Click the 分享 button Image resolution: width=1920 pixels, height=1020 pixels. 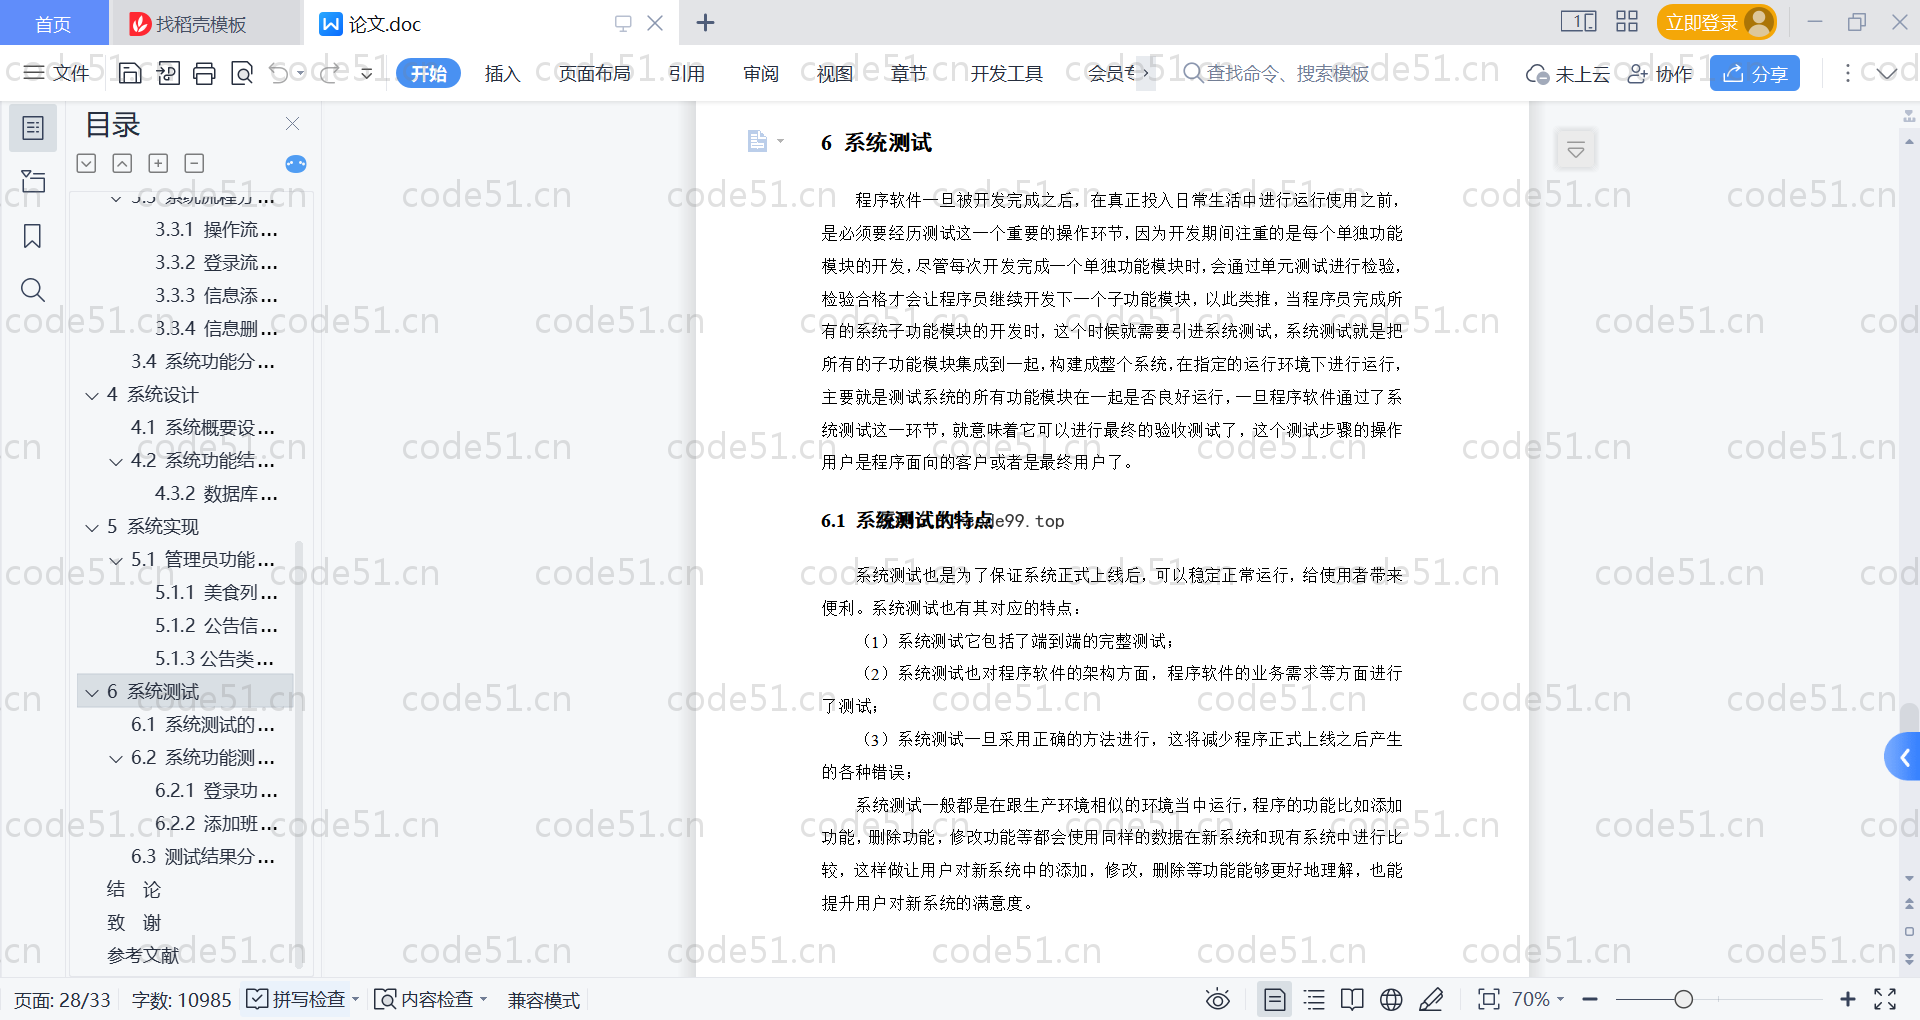[x=1755, y=73]
